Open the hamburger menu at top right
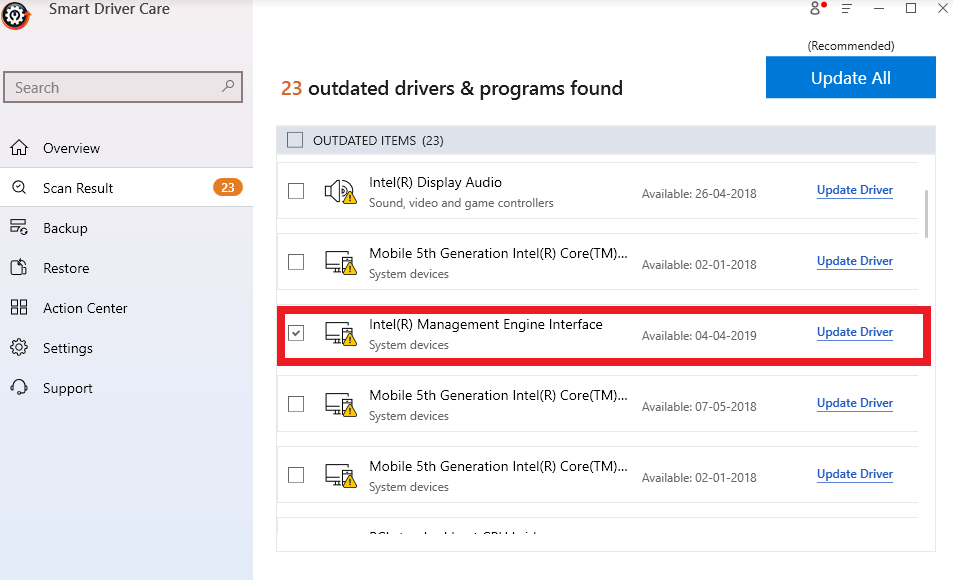This screenshot has height=580, width=953. (845, 8)
